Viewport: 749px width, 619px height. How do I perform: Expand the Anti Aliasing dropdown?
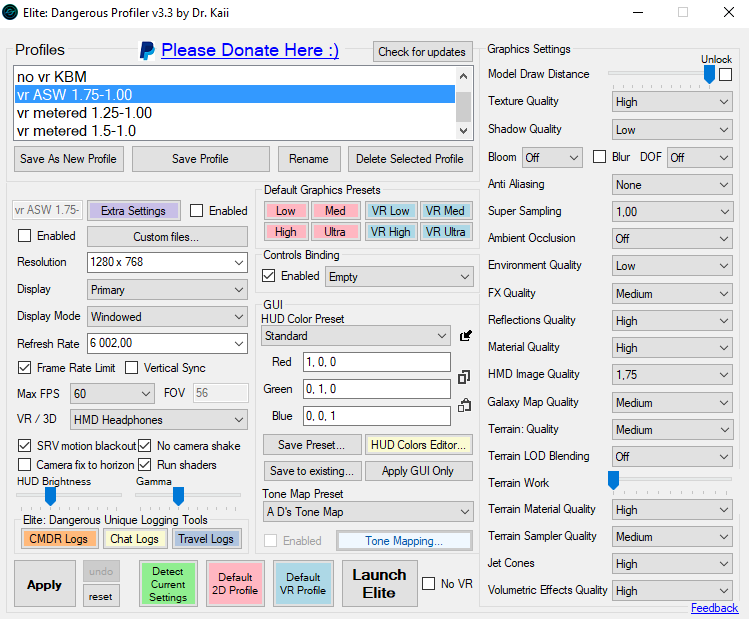[672, 185]
